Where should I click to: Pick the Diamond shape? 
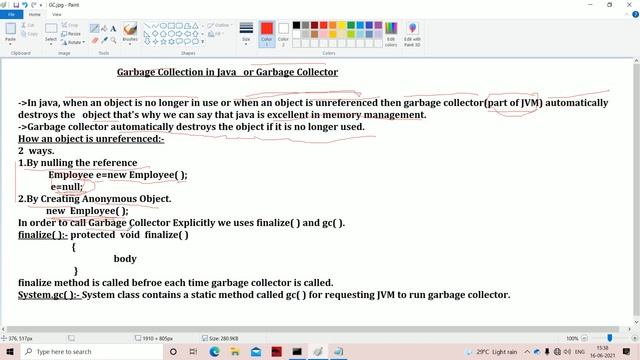155,33
